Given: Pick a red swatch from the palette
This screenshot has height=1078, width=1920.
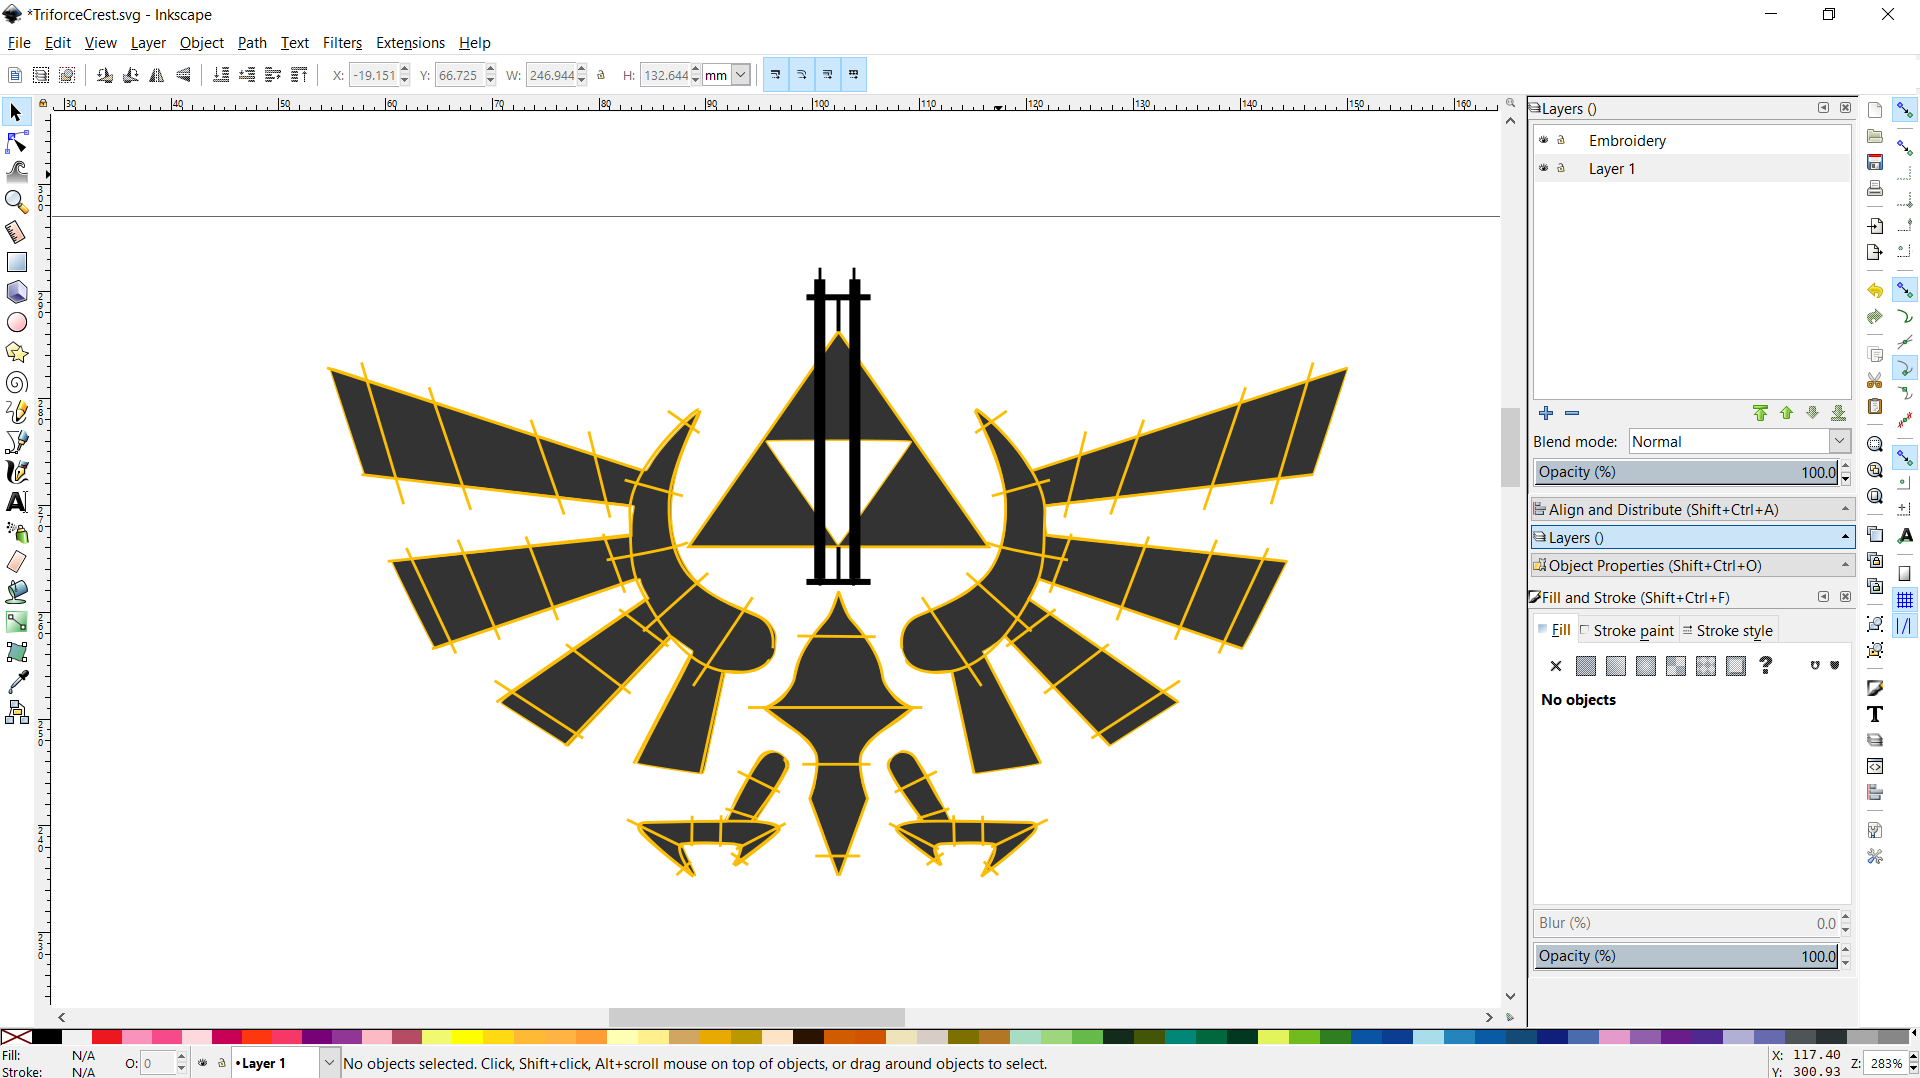Looking at the screenshot, I should [105, 1037].
